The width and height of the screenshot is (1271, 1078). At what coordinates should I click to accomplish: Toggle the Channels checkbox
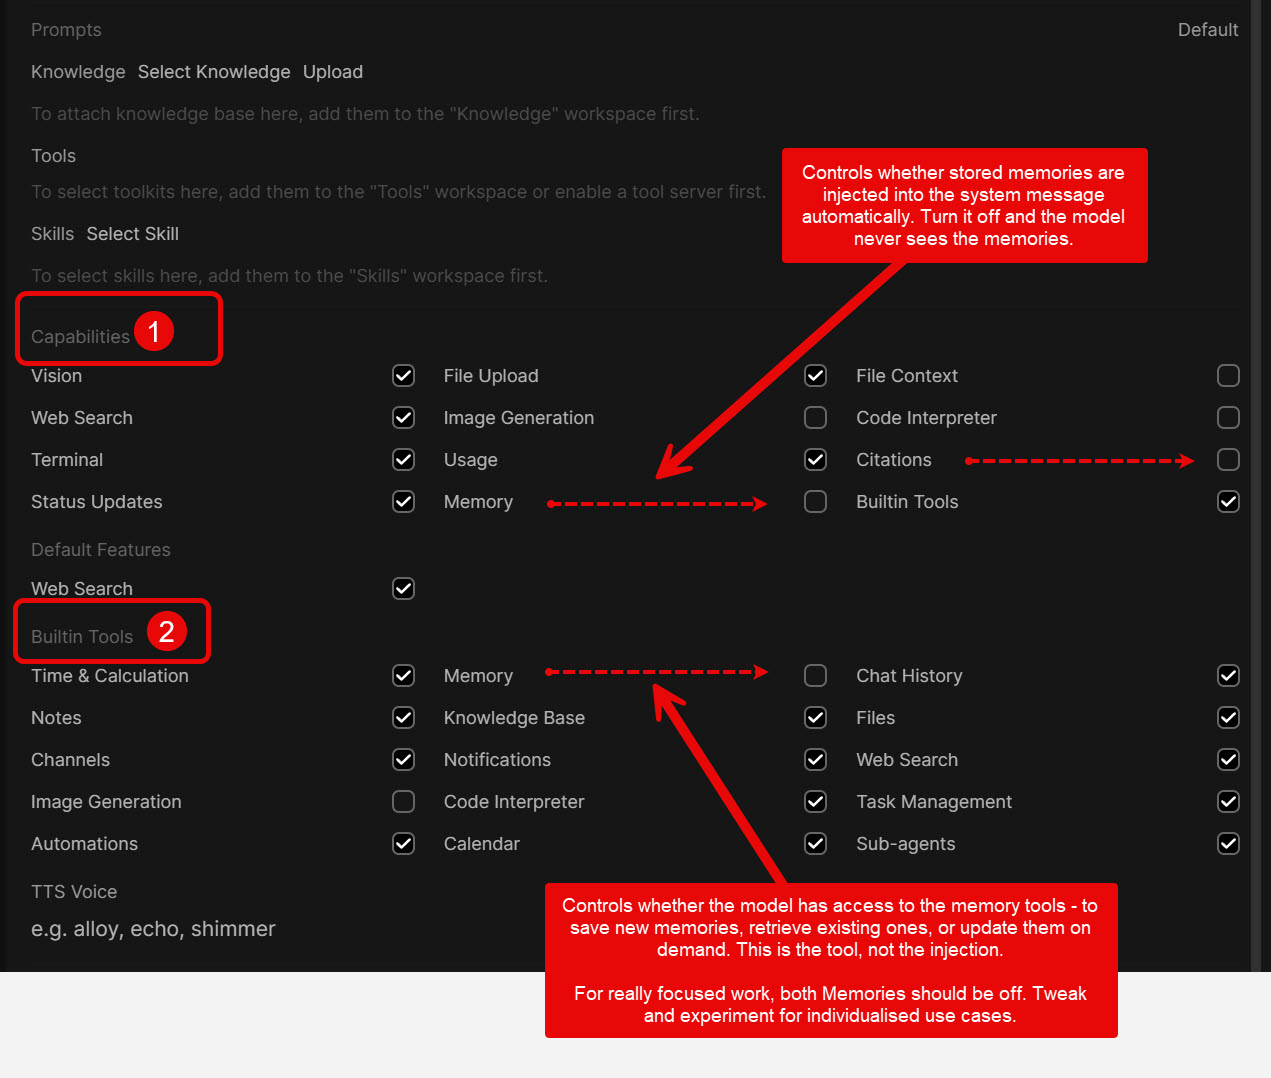coord(403,760)
